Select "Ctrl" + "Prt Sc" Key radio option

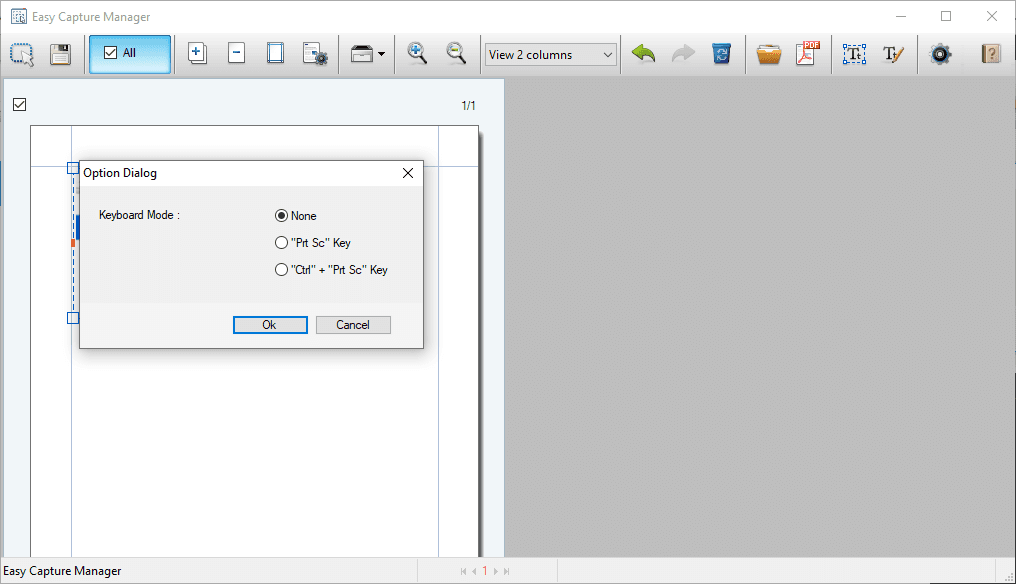281,270
